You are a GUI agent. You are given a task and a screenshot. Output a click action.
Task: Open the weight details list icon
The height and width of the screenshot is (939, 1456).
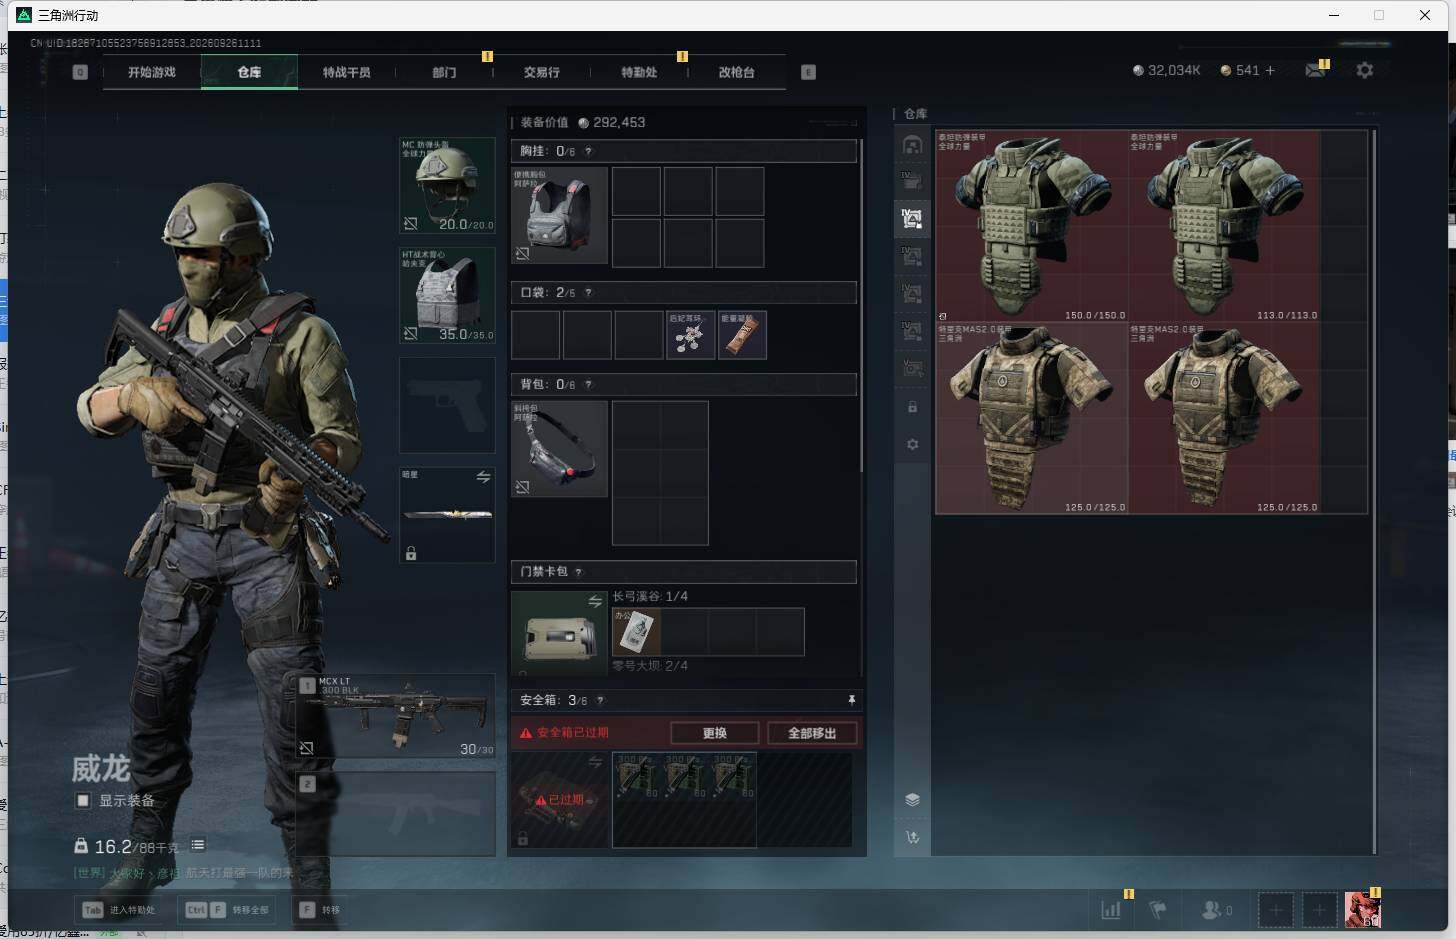pyautogui.click(x=198, y=845)
